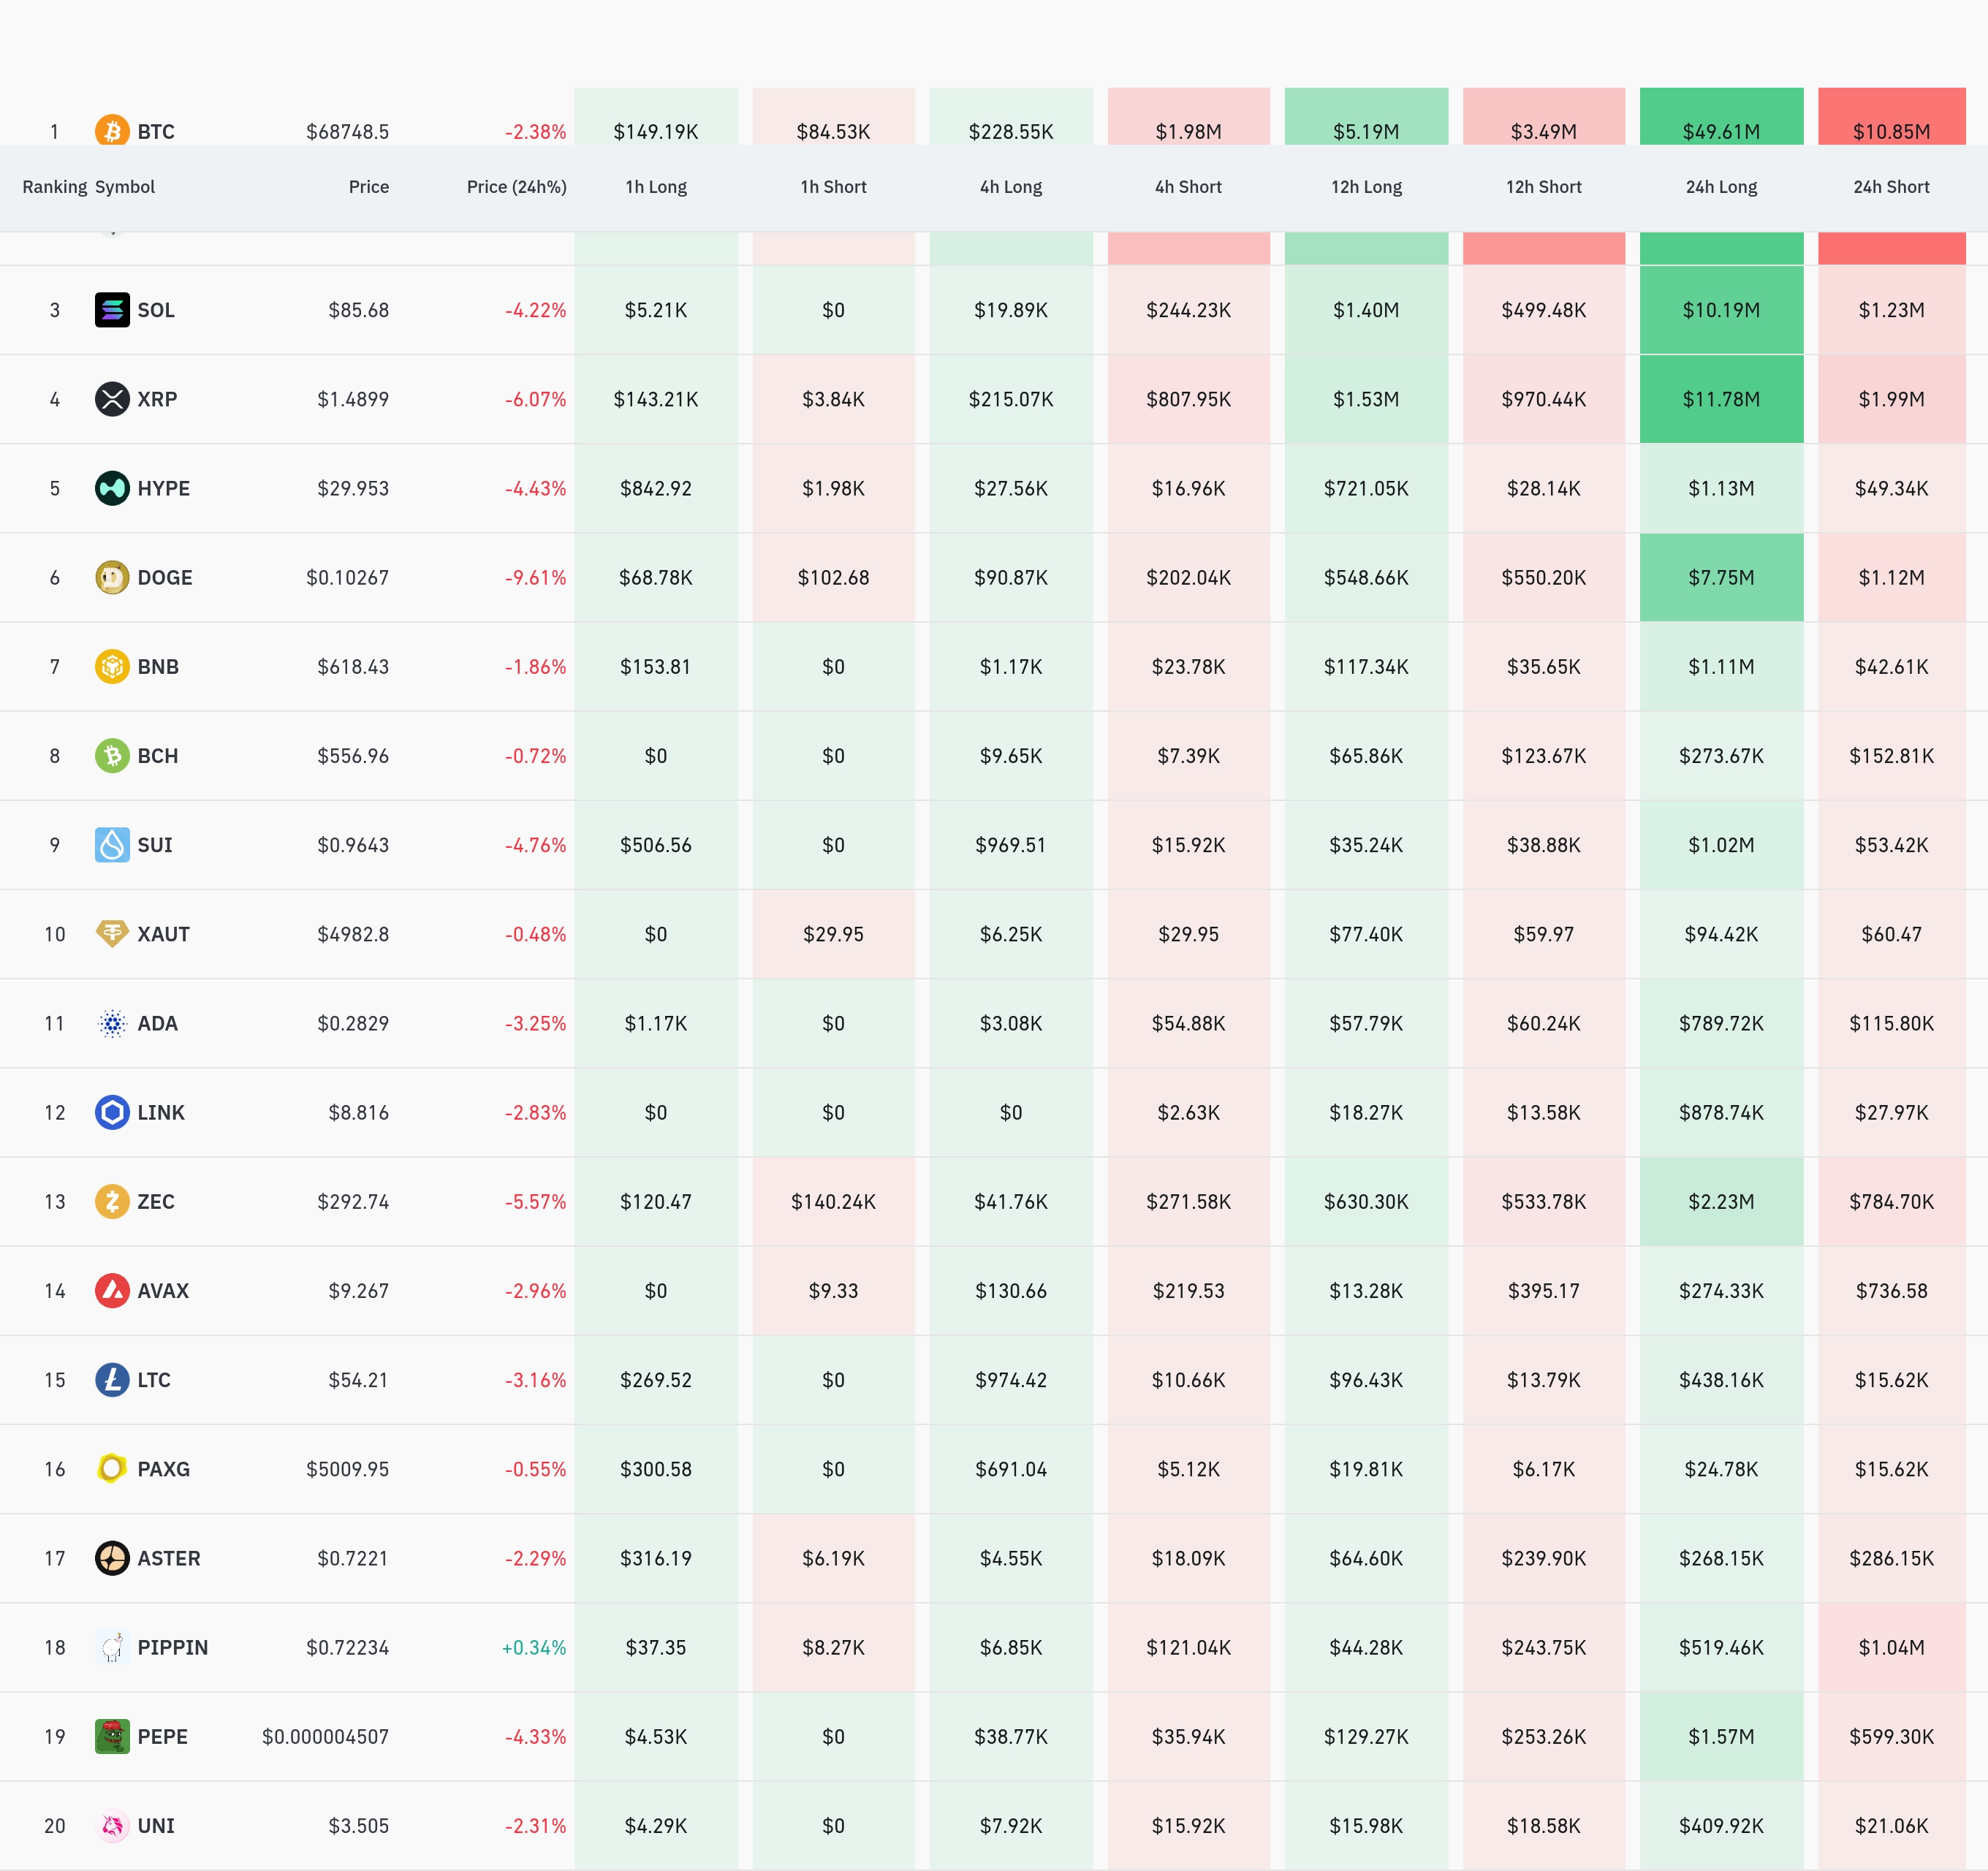Sort by the 24h Long column header

coord(1720,187)
